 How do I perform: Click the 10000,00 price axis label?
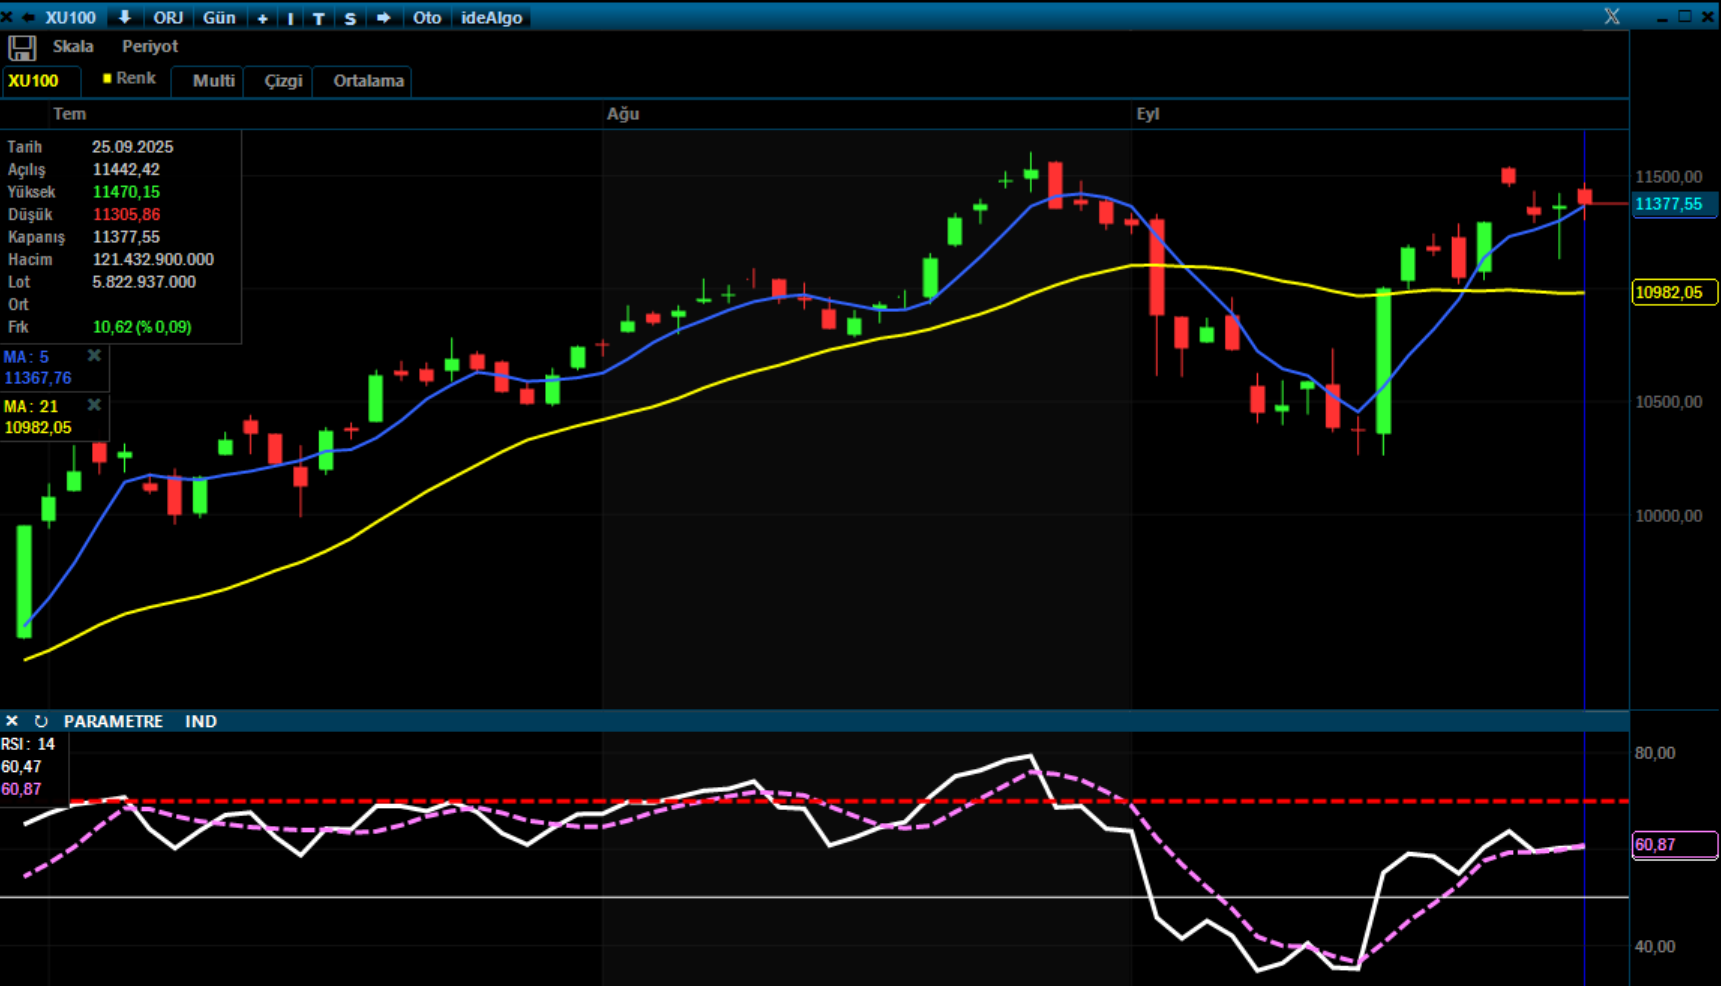(x=1669, y=516)
